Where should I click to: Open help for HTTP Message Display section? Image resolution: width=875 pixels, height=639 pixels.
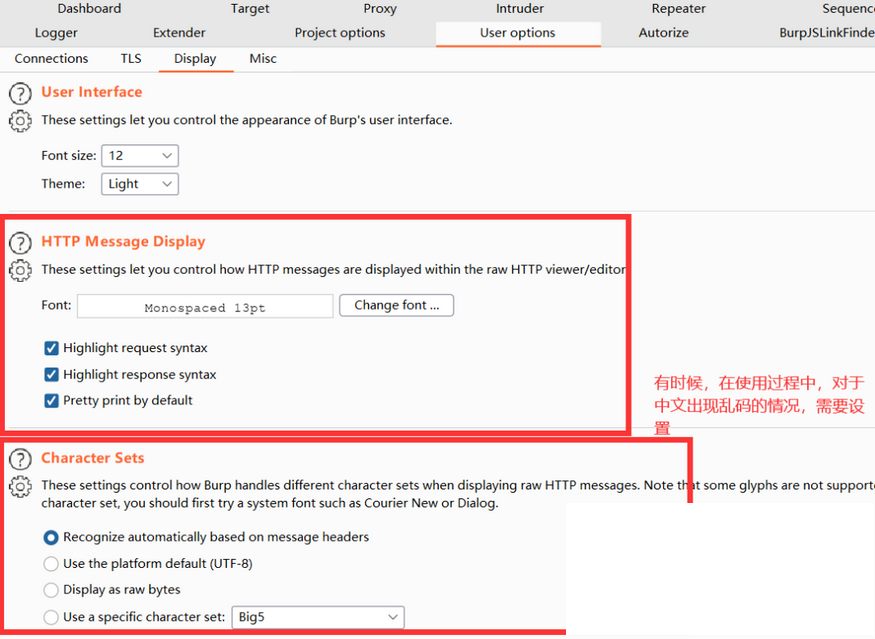coord(20,243)
